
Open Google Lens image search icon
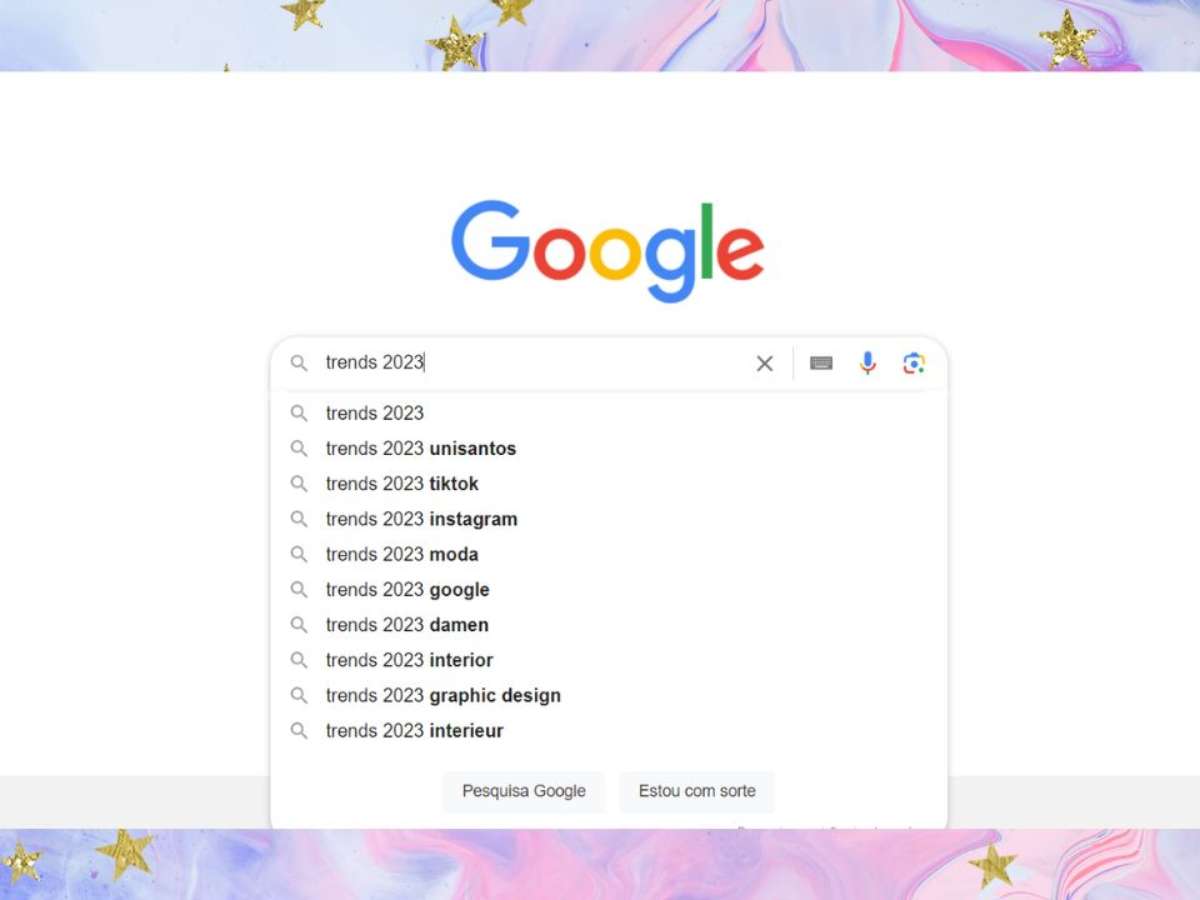pos(914,363)
